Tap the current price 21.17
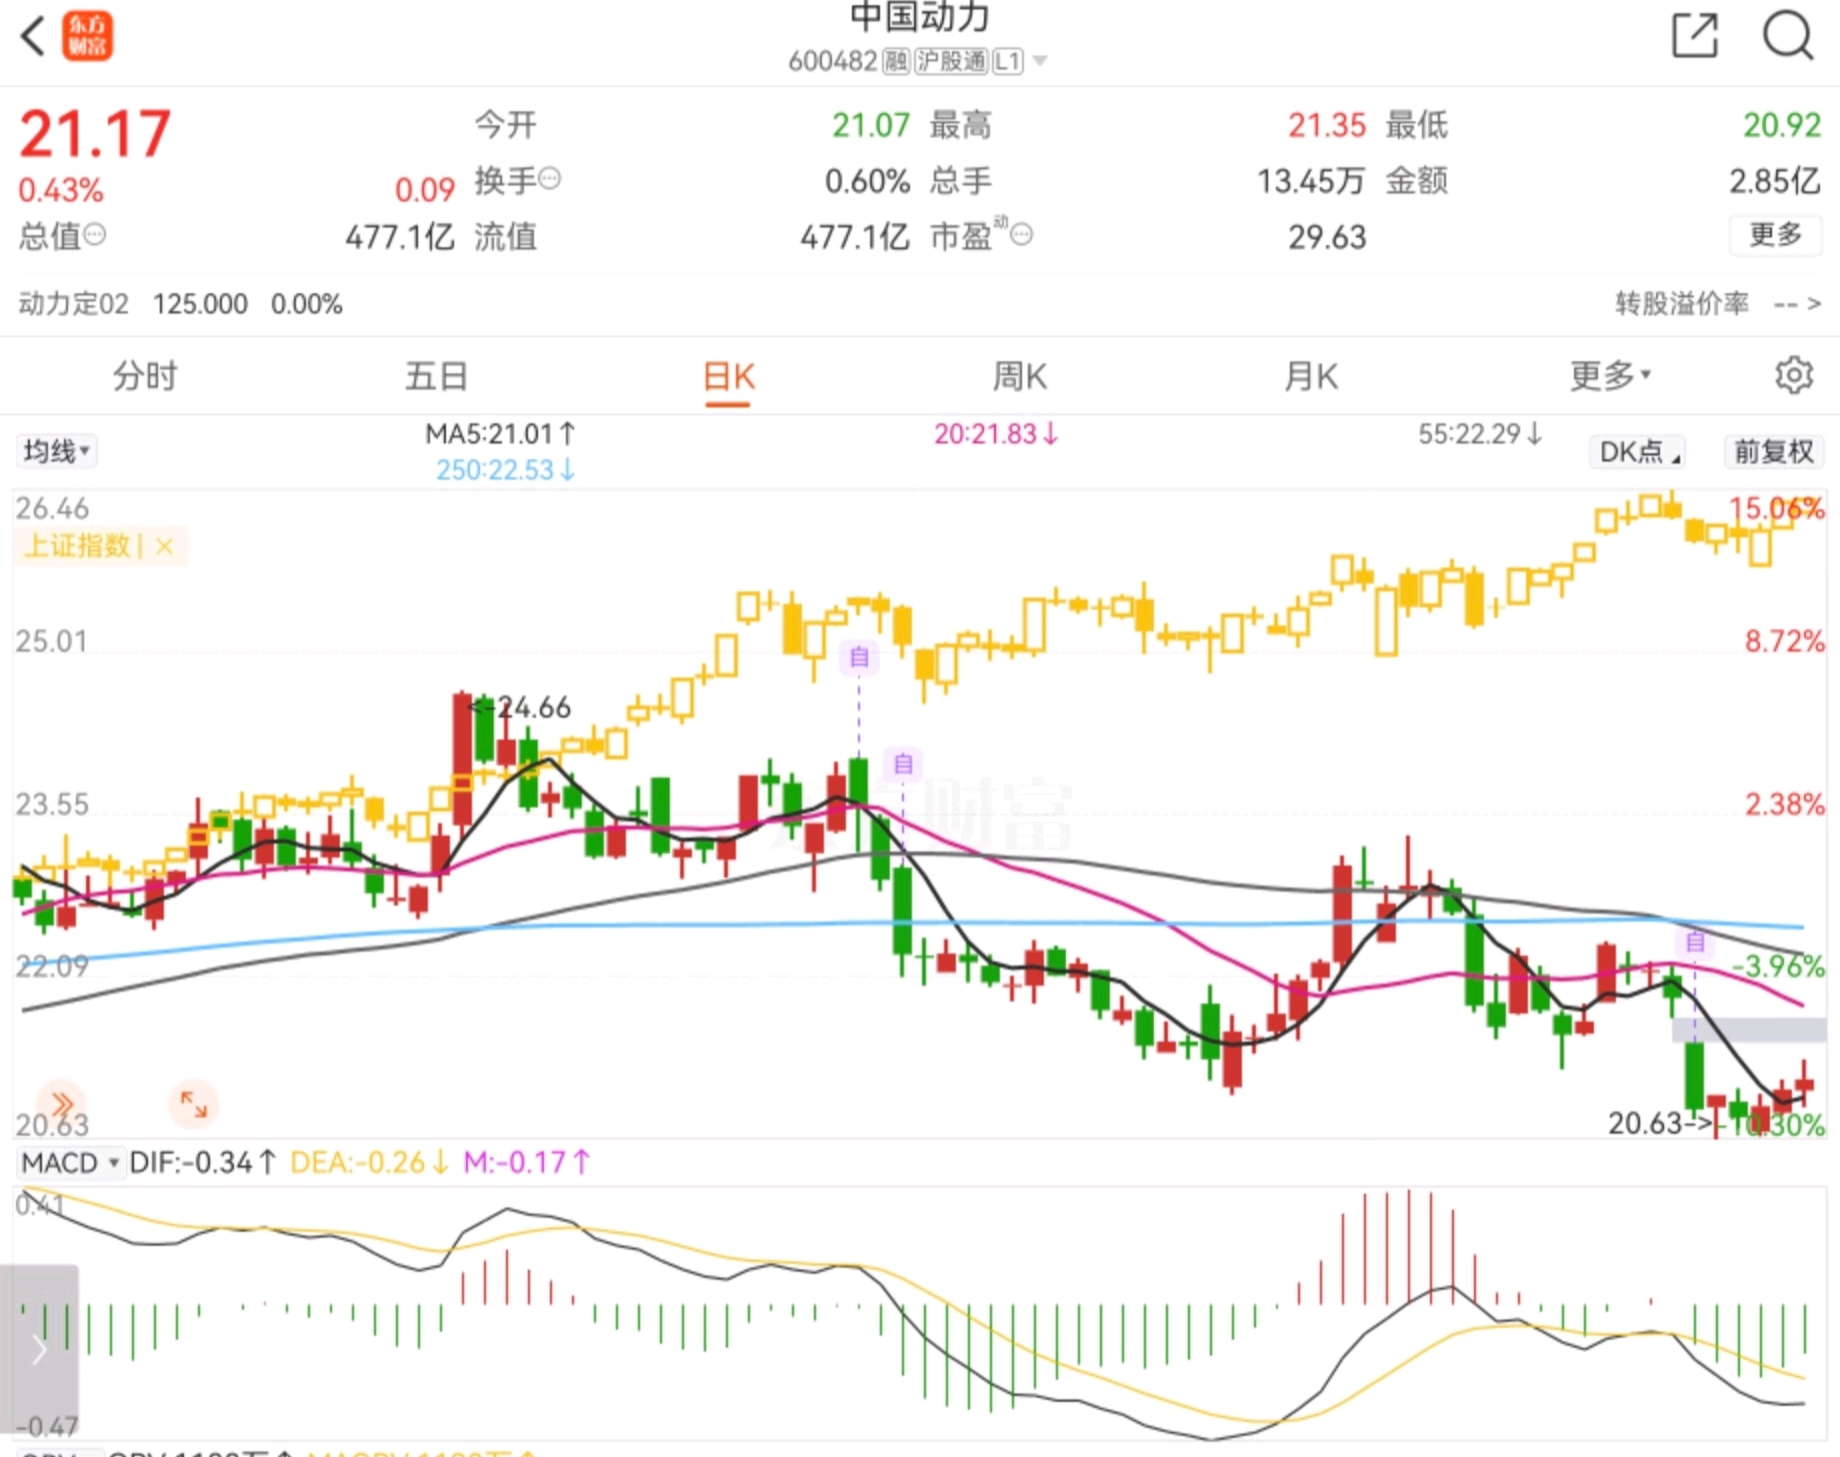Screen dimensions: 1840x1457 [95, 134]
